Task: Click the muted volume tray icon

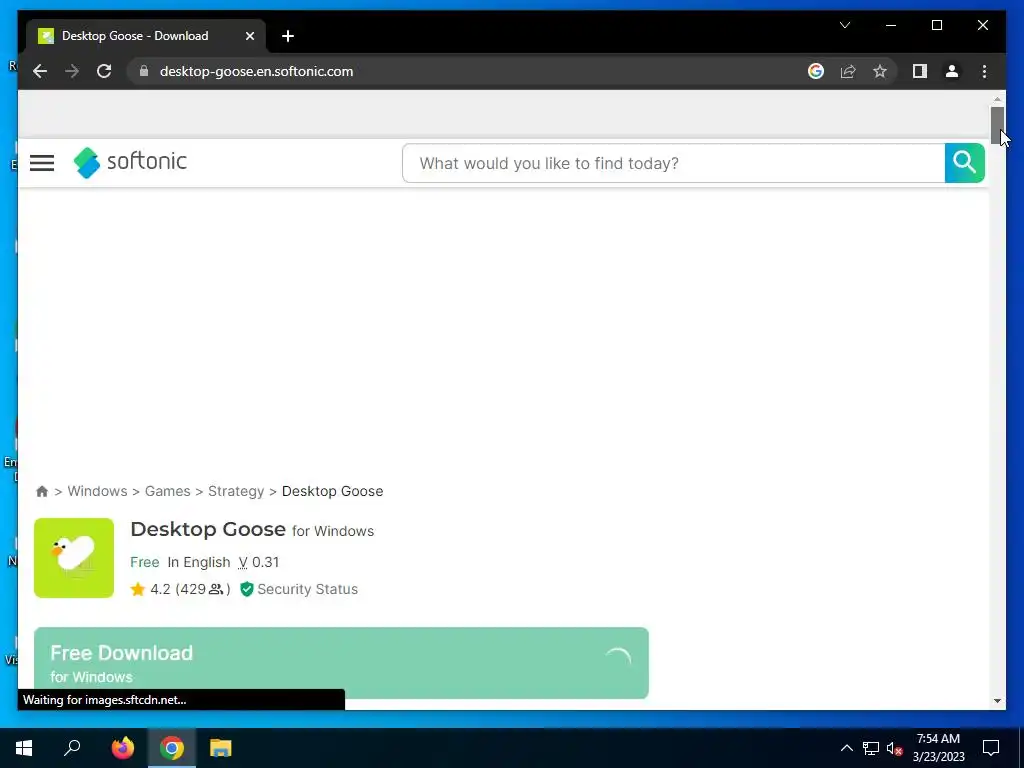Action: click(x=895, y=748)
